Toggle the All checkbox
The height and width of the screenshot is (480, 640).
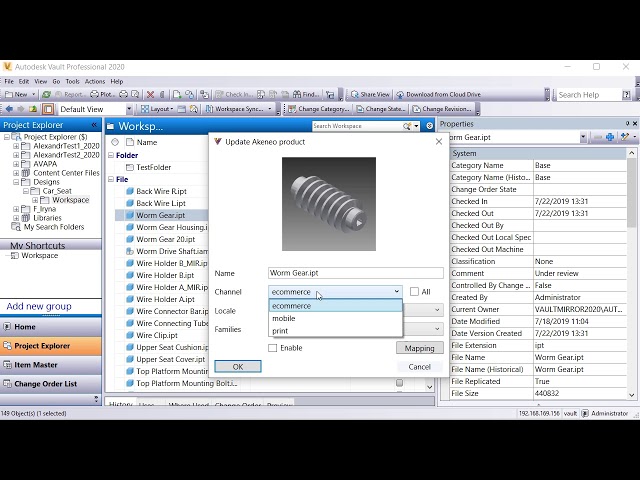(414, 291)
